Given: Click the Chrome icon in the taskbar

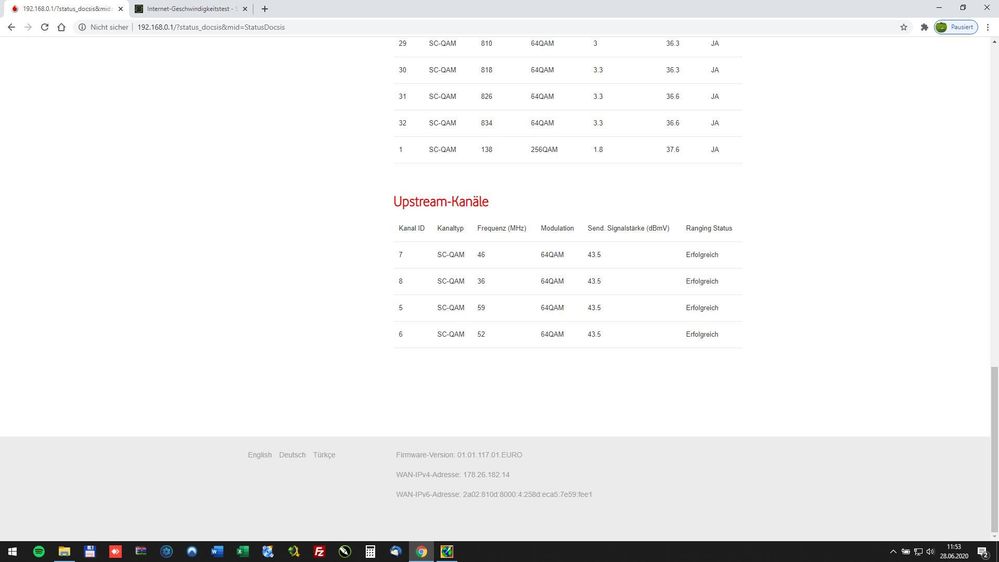Looking at the screenshot, I should click(x=420, y=551).
